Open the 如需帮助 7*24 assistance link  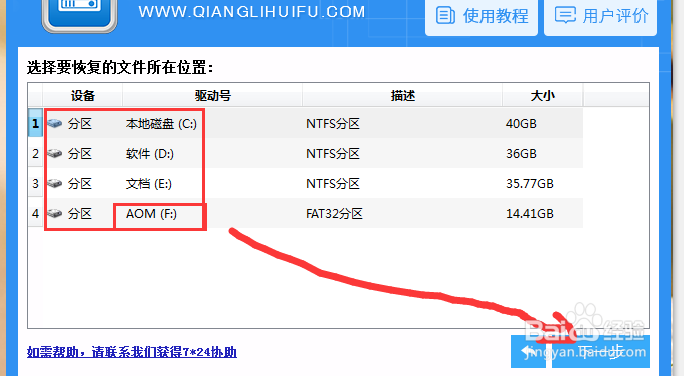pos(132,352)
